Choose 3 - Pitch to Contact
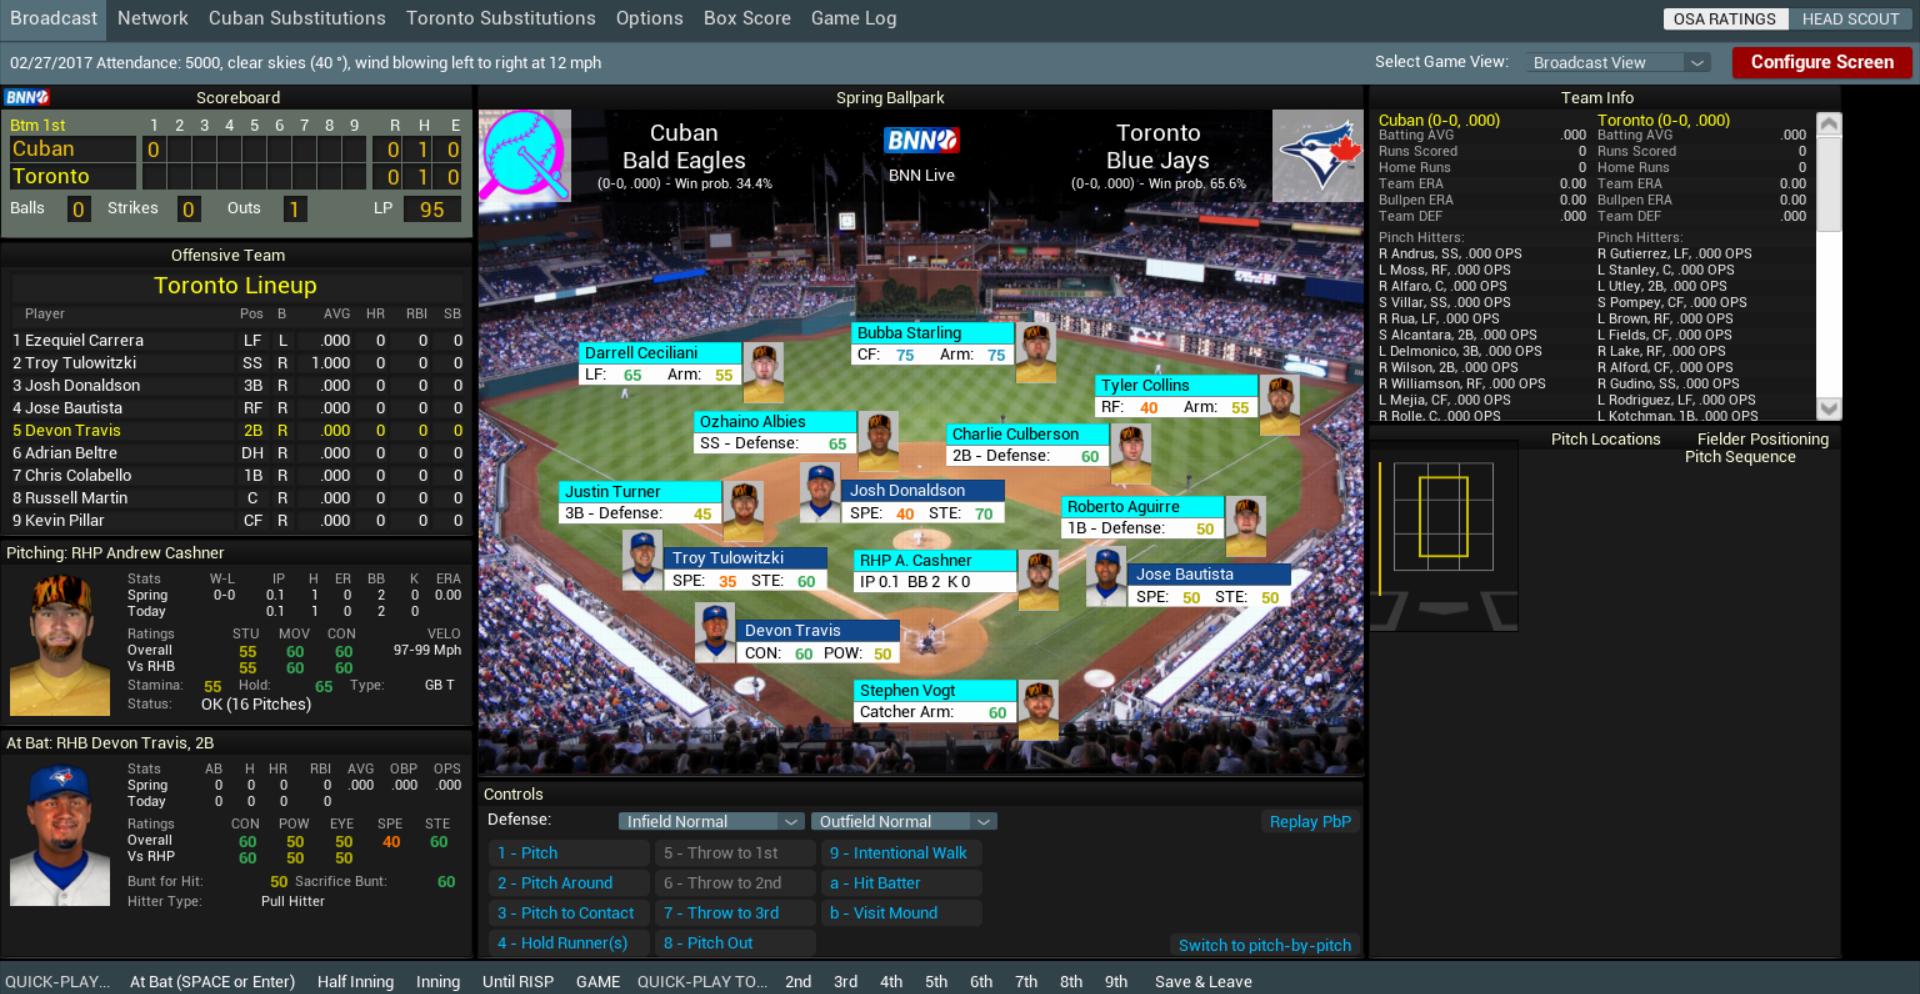This screenshot has width=1920, height=994. [x=570, y=913]
